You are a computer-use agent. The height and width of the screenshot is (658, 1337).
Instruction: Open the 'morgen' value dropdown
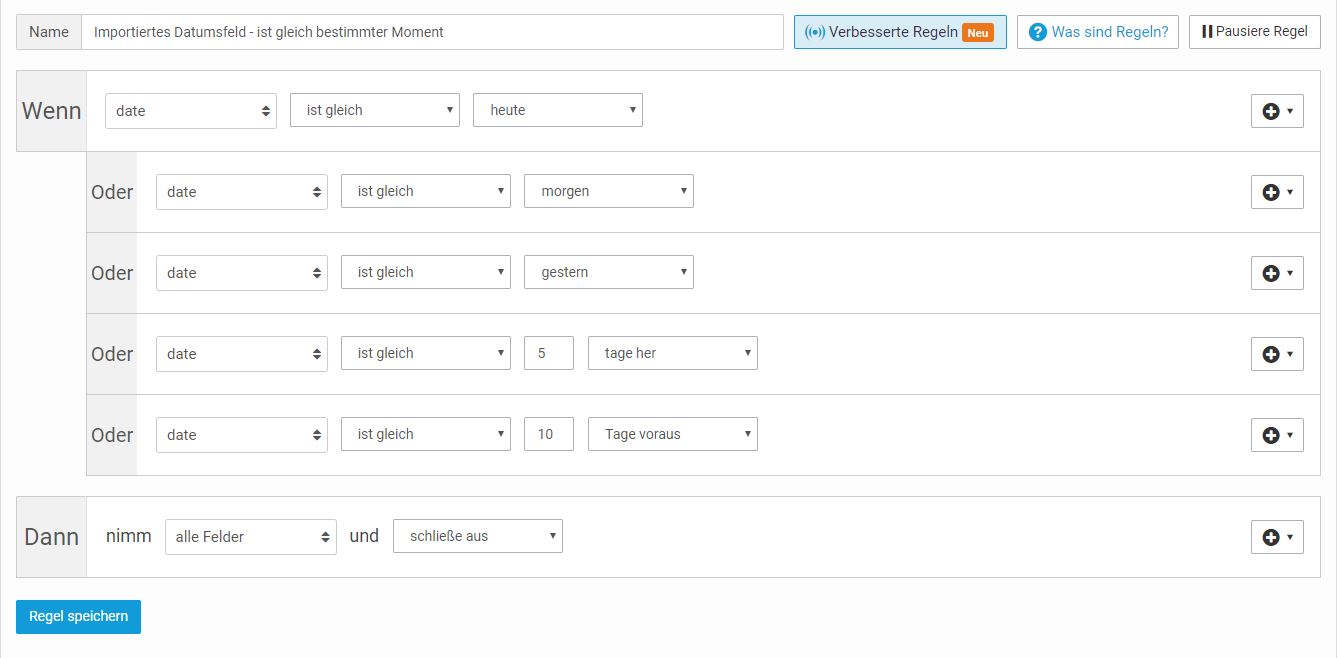coord(609,191)
